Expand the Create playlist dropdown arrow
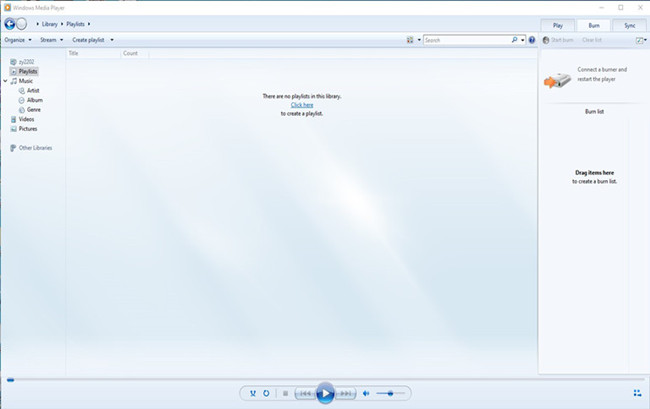Image resolution: width=650 pixels, height=409 pixels. point(112,40)
